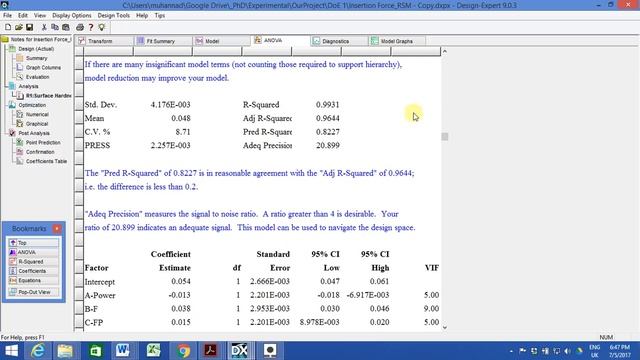The height and width of the screenshot is (360, 640).
Task: Close the Bookmarks panel
Action: (x=57, y=229)
